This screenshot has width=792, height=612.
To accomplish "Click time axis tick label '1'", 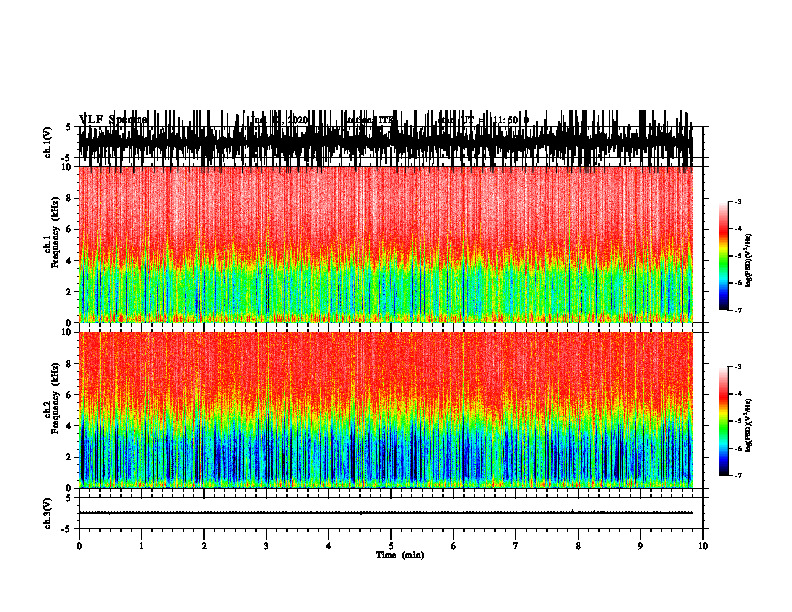I will [141, 546].
